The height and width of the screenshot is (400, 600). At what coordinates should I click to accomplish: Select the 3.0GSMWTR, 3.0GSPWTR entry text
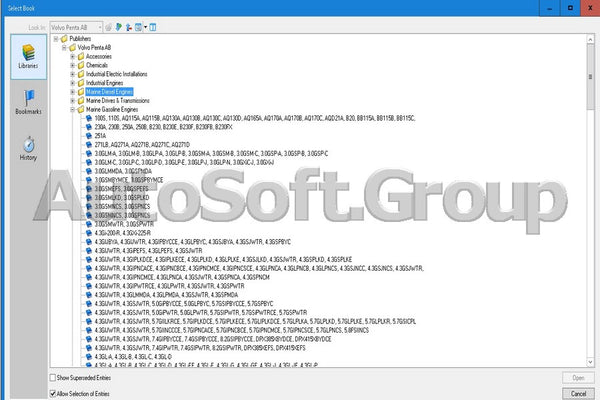(x=124, y=224)
